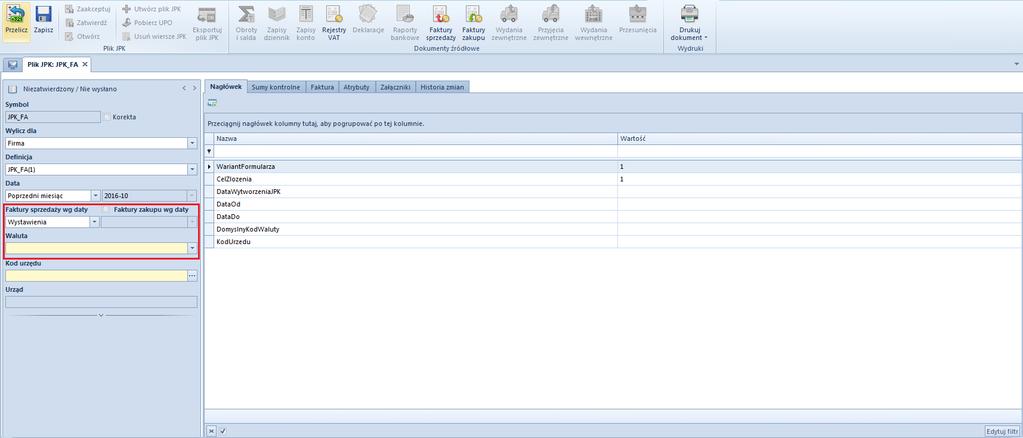Click the filter funnel icon in filter row
The width and height of the screenshot is (1023, 438).
point(209,151)
